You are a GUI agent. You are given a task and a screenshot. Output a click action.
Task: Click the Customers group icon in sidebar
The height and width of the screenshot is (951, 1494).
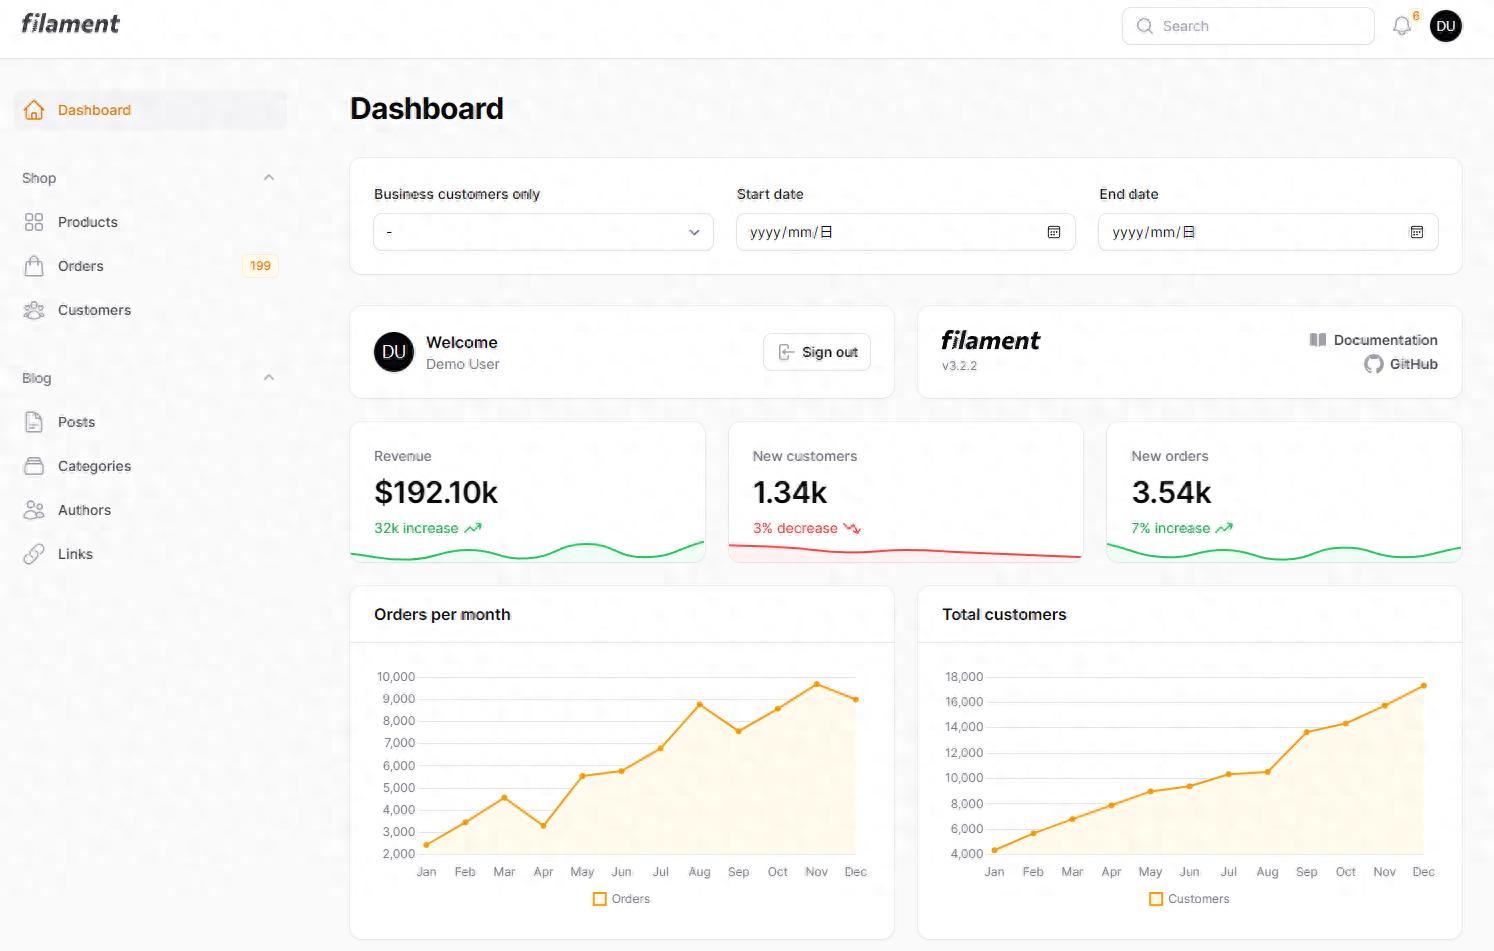[x=34, y=310]
